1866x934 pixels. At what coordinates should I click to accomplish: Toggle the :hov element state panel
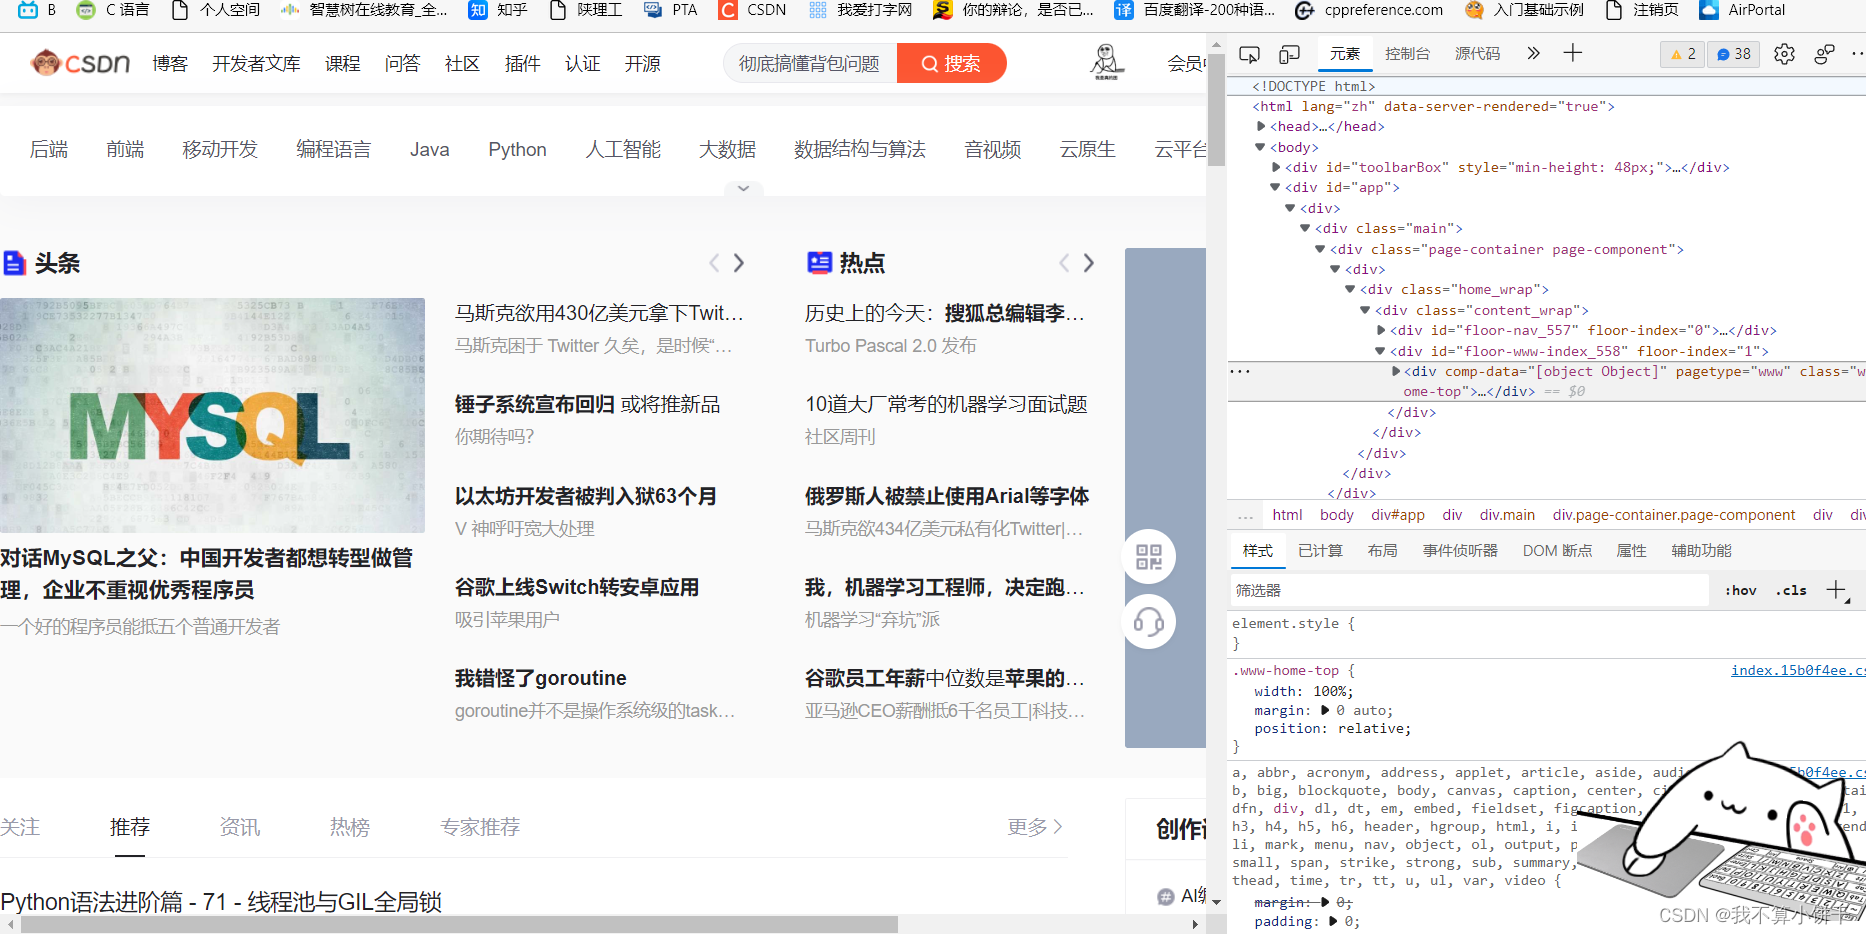[1741, 591]
